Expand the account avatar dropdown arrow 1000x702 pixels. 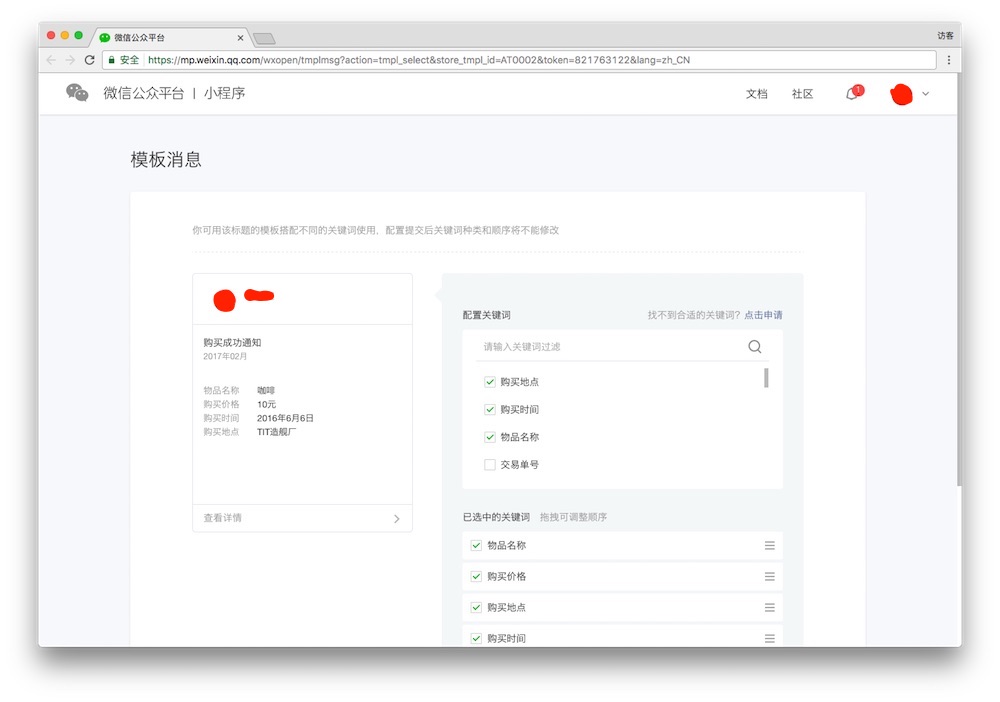925,94
